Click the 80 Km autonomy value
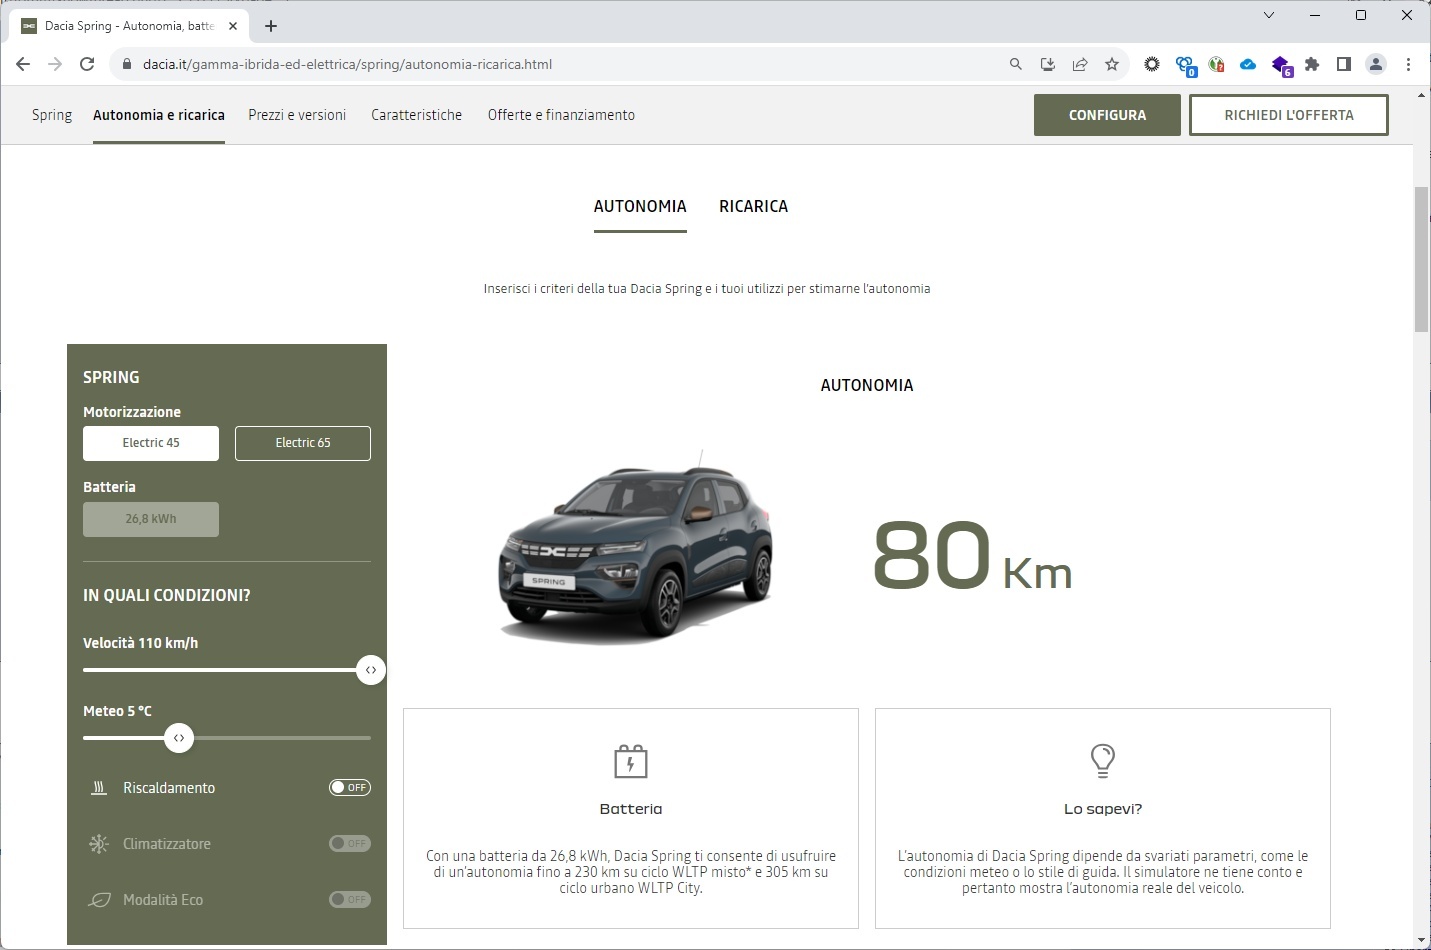 coord(972,556)
